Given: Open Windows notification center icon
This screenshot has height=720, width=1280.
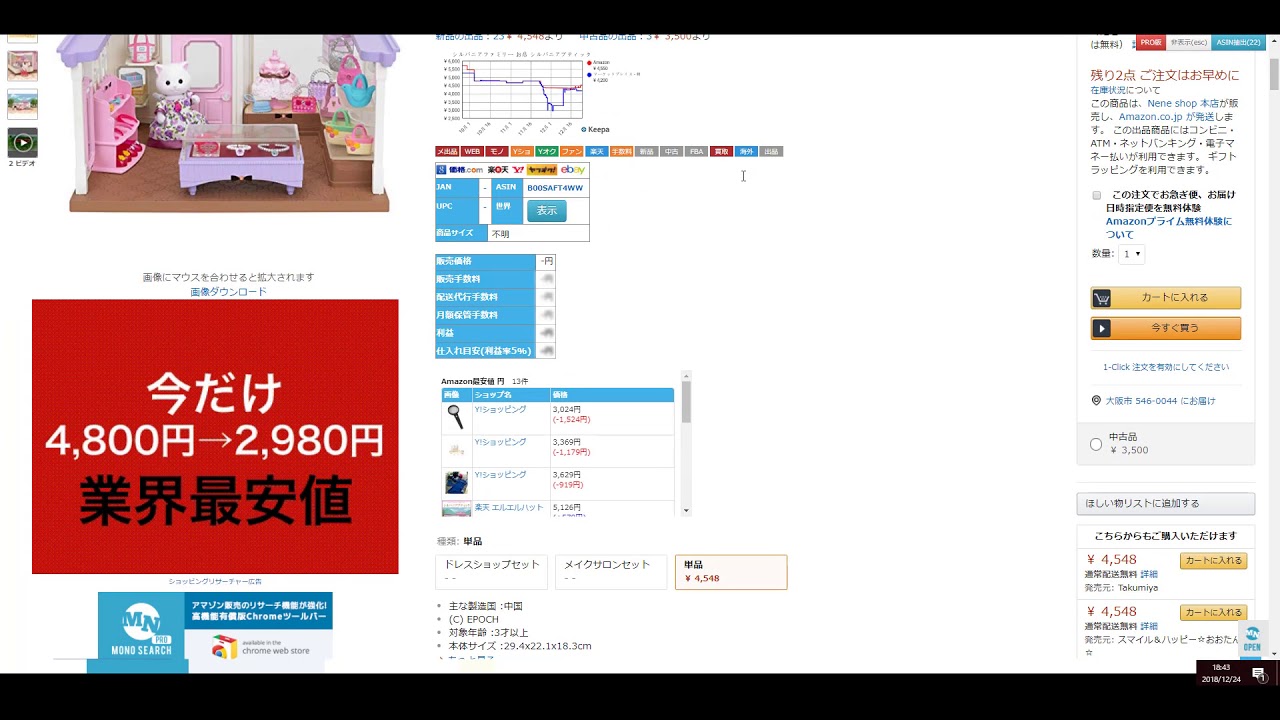Looking at the screenshot, I should pos(1259,675).
